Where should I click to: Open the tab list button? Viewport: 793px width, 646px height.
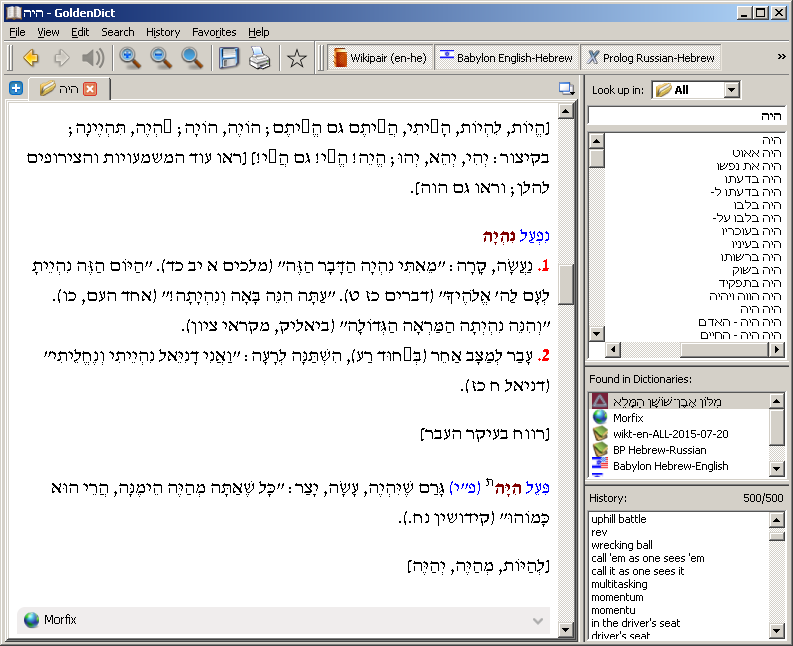[566, 89]
